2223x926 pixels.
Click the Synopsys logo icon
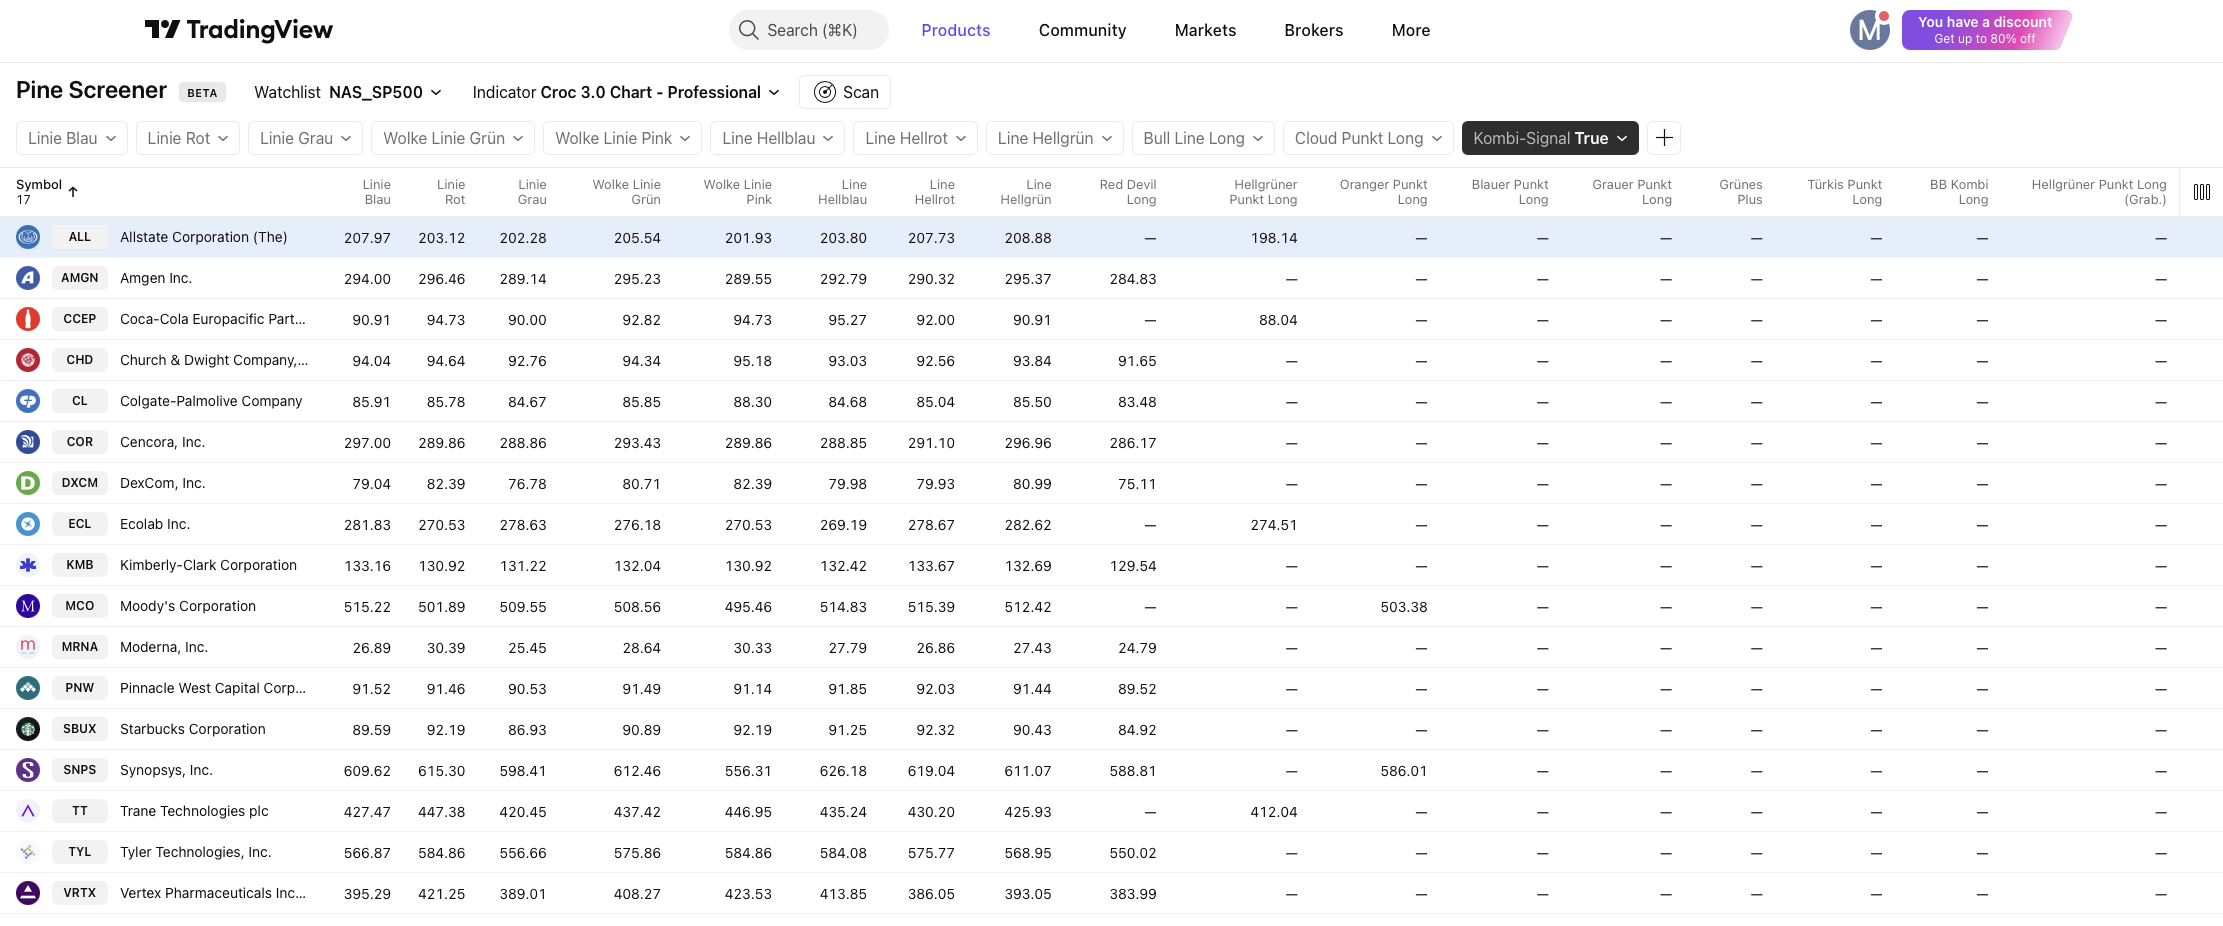coord(28,770)
